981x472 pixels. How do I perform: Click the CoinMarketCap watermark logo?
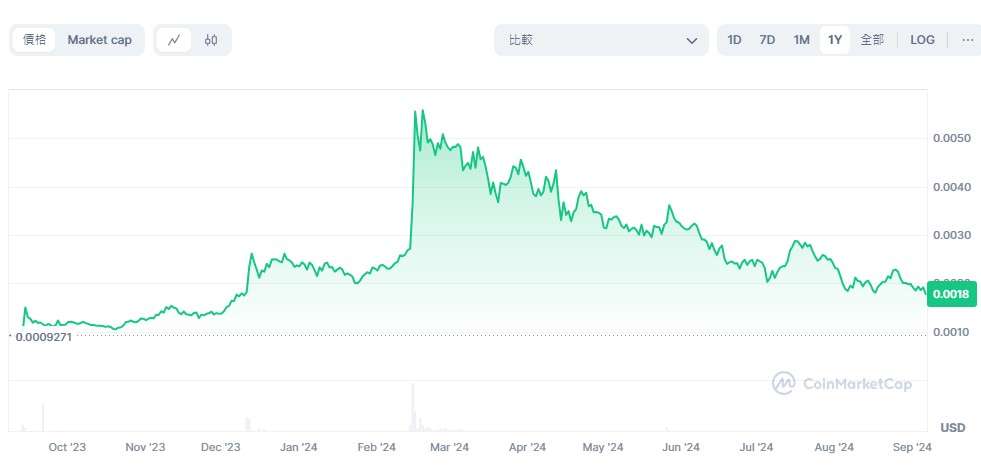point(841,383)
